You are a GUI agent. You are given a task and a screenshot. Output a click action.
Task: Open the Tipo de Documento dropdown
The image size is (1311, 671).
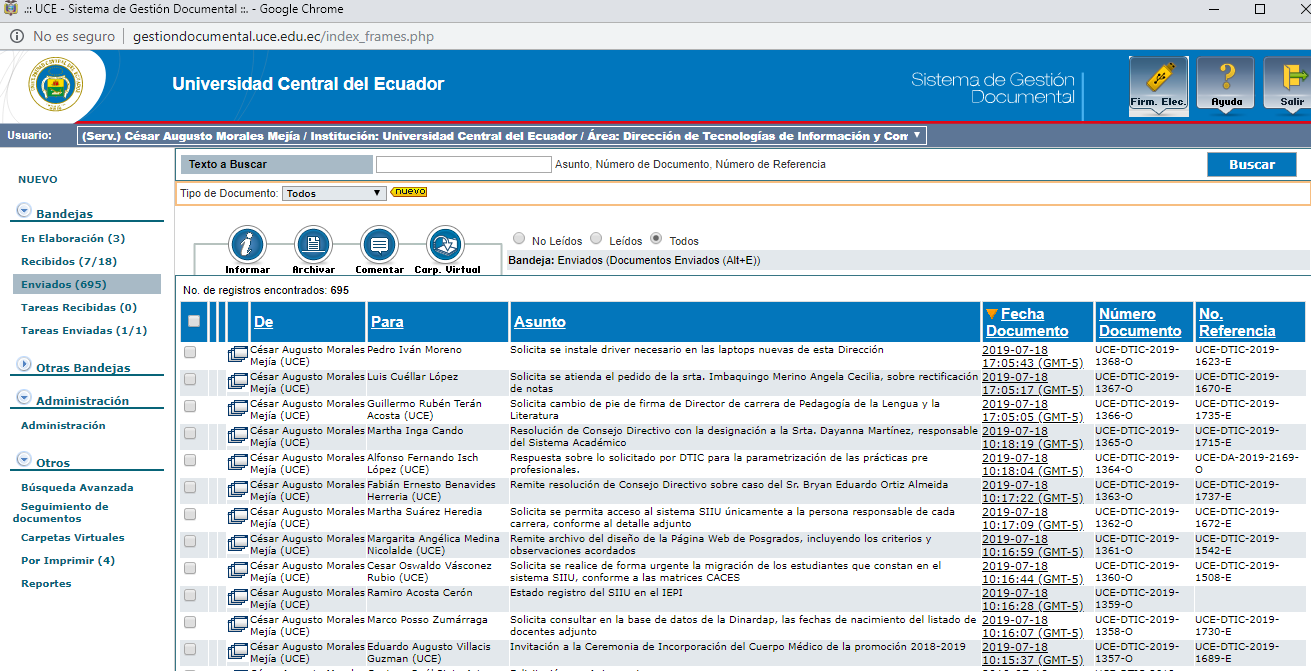pyautogui.click(x=334, y=193)
